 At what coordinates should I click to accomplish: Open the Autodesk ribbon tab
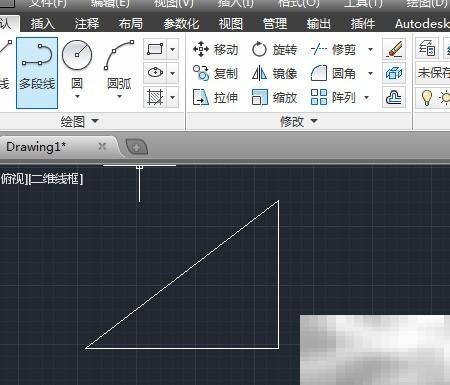[x=422, y=24]
